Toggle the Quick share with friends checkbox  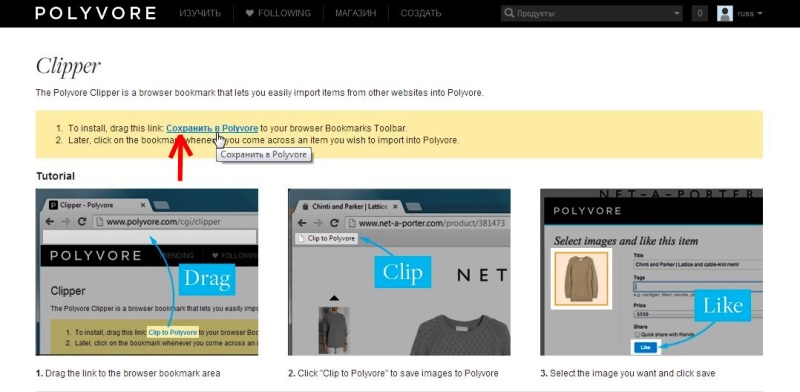[638, 334]
